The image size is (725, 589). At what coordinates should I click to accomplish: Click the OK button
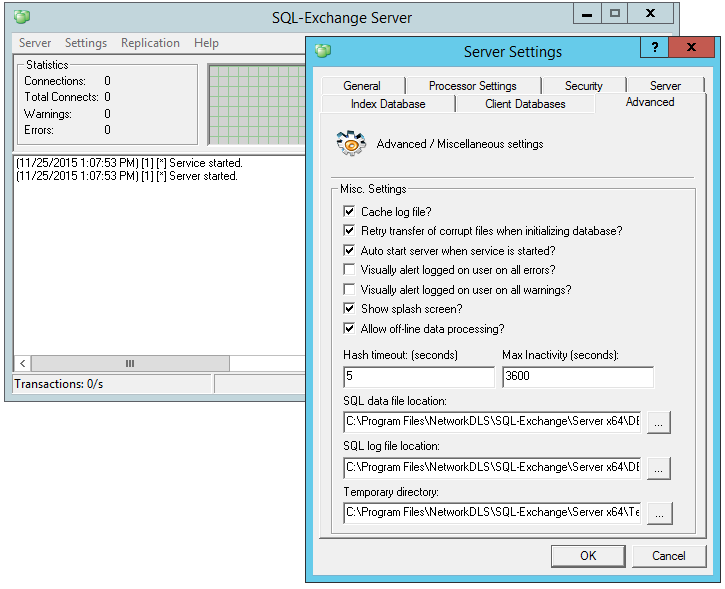[x=588, y=556]
